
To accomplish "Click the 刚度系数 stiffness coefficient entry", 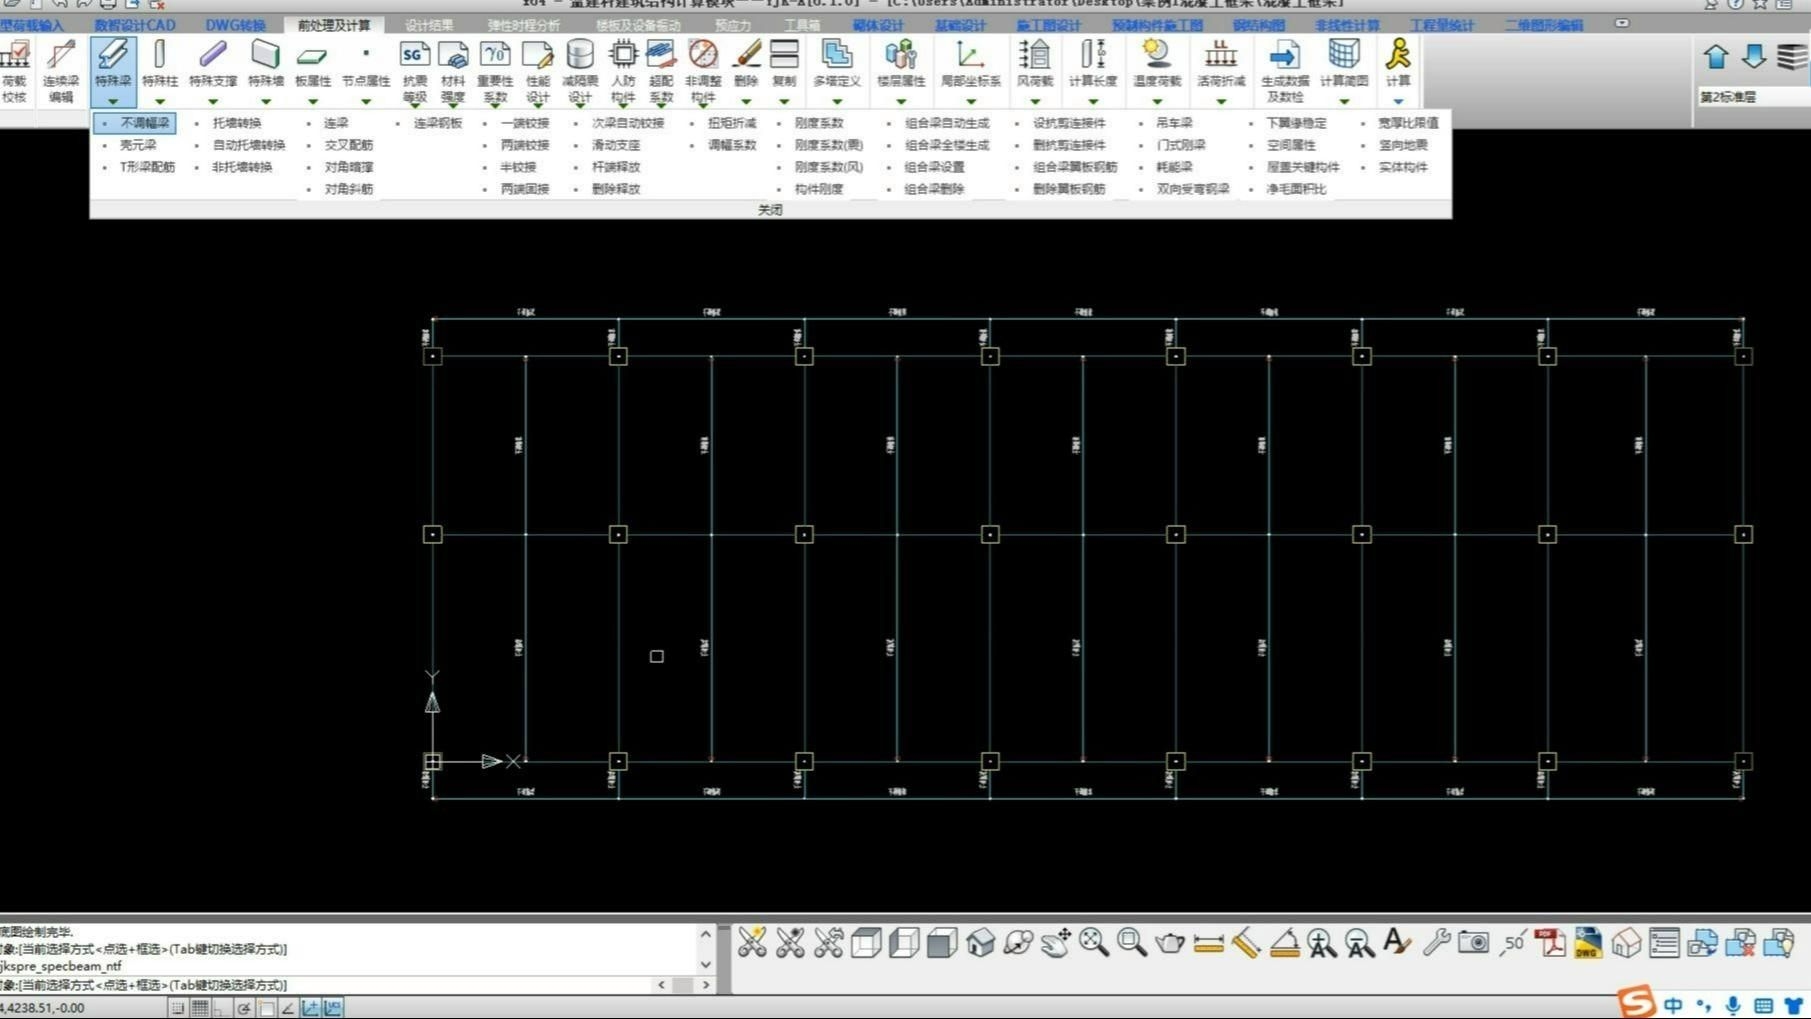I will click(819, 123).
